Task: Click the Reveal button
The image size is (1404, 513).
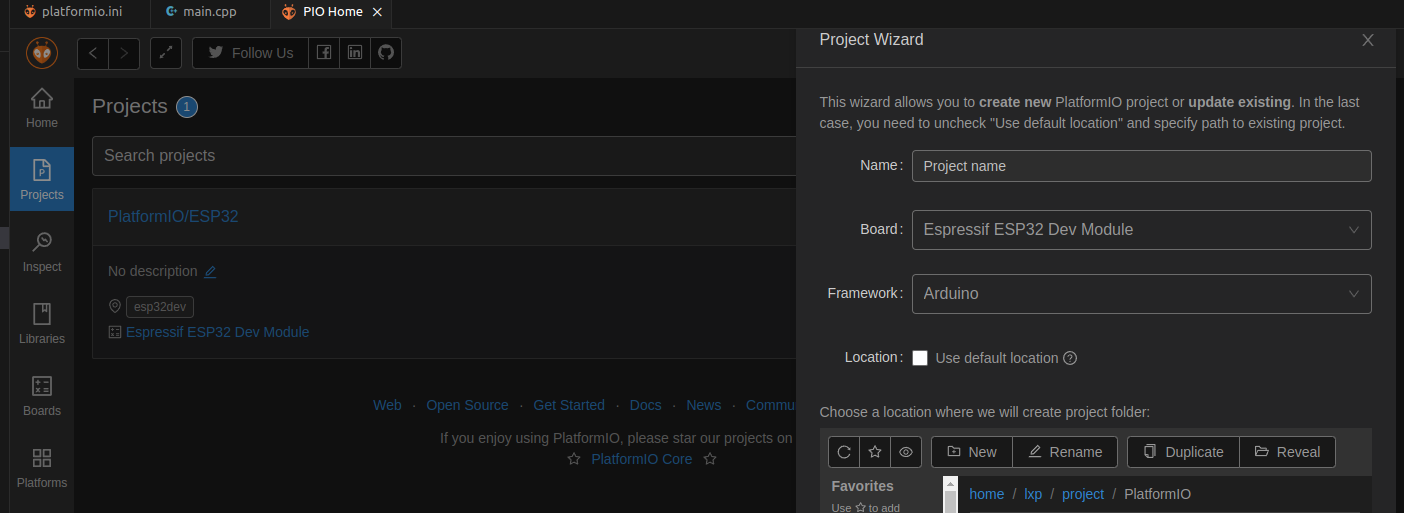Action: tap(1287, 452)
